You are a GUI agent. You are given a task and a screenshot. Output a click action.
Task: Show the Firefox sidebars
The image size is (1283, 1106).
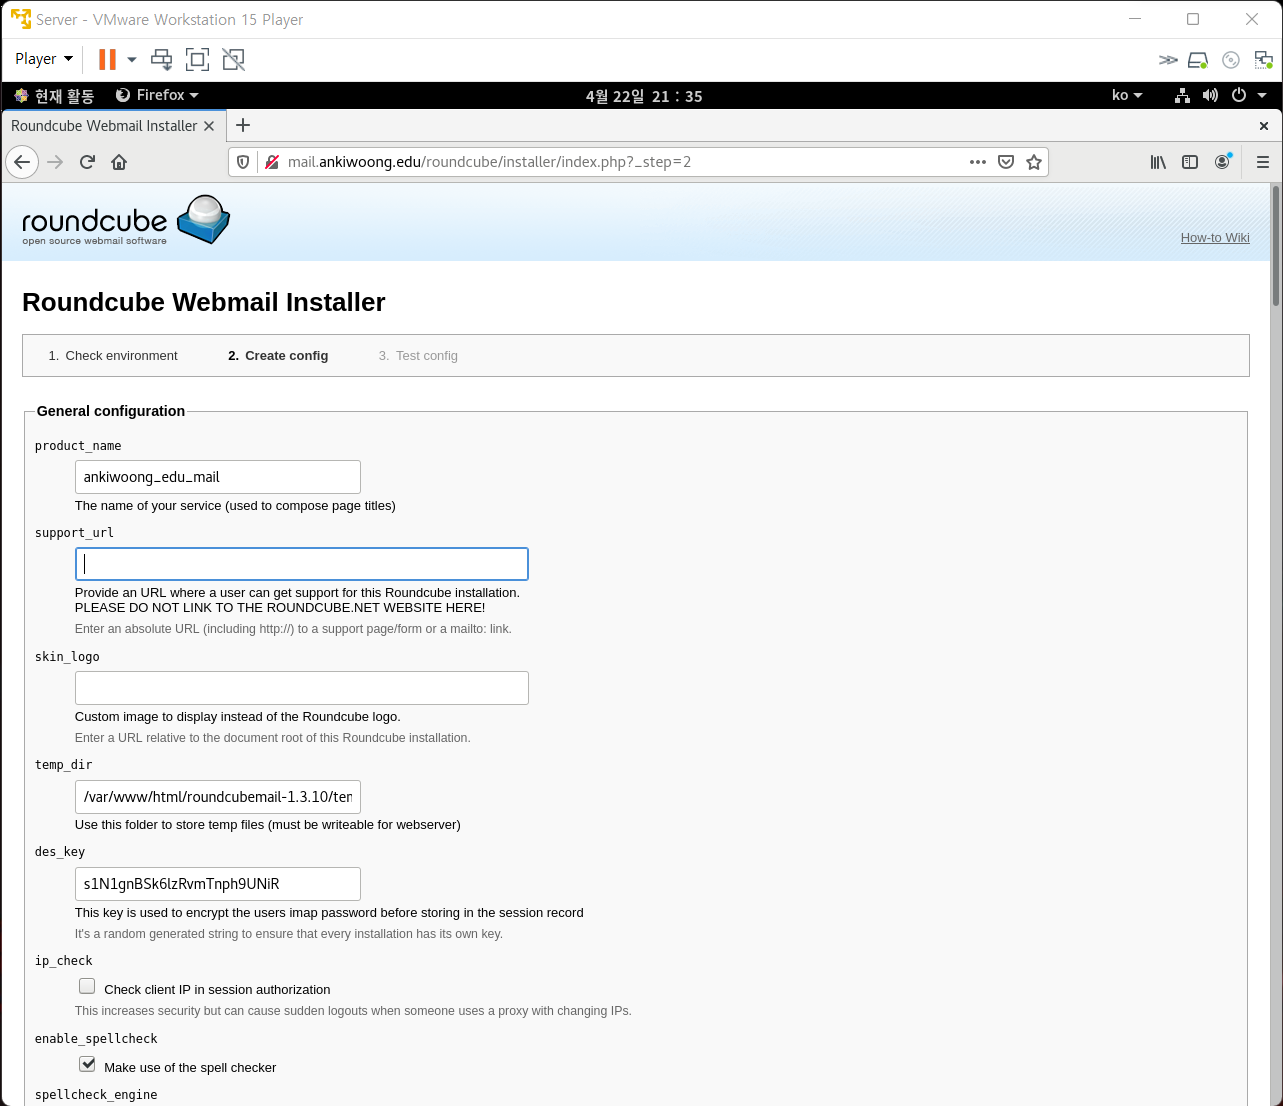[1190, 162]
